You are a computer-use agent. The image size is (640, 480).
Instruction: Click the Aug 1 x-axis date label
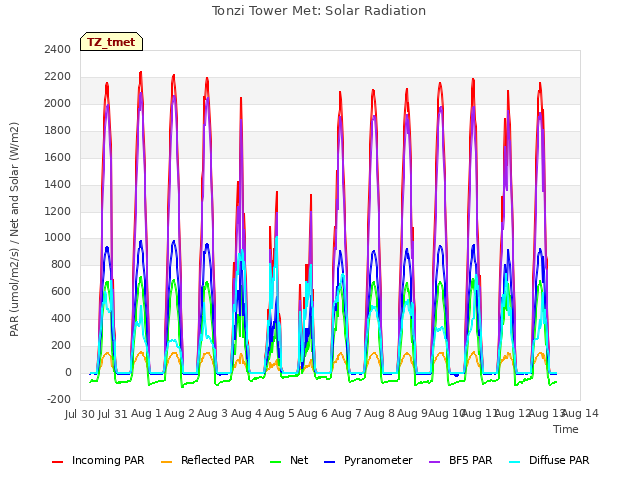[x=146, y=414]
